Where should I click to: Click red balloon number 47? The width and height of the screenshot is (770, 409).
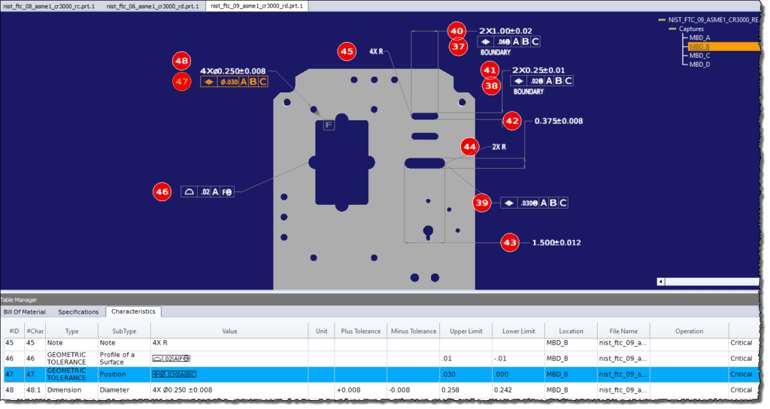(x=182, y=82)
